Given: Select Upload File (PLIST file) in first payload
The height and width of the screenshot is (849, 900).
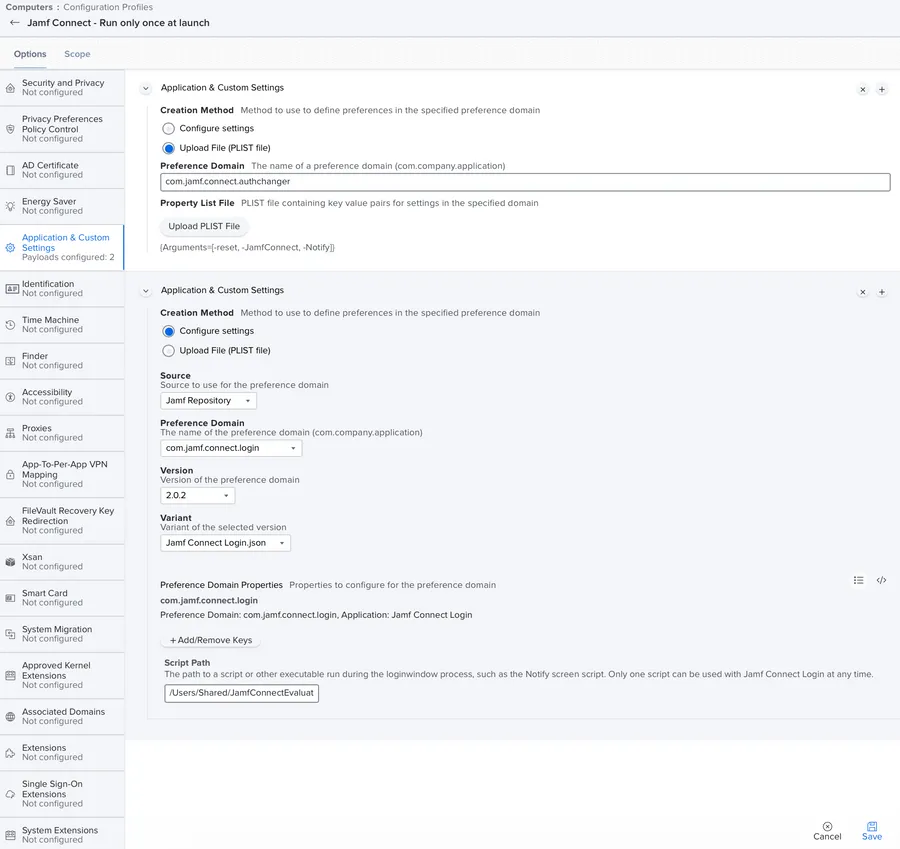Looking at the screenshot, I should point(168,148).
